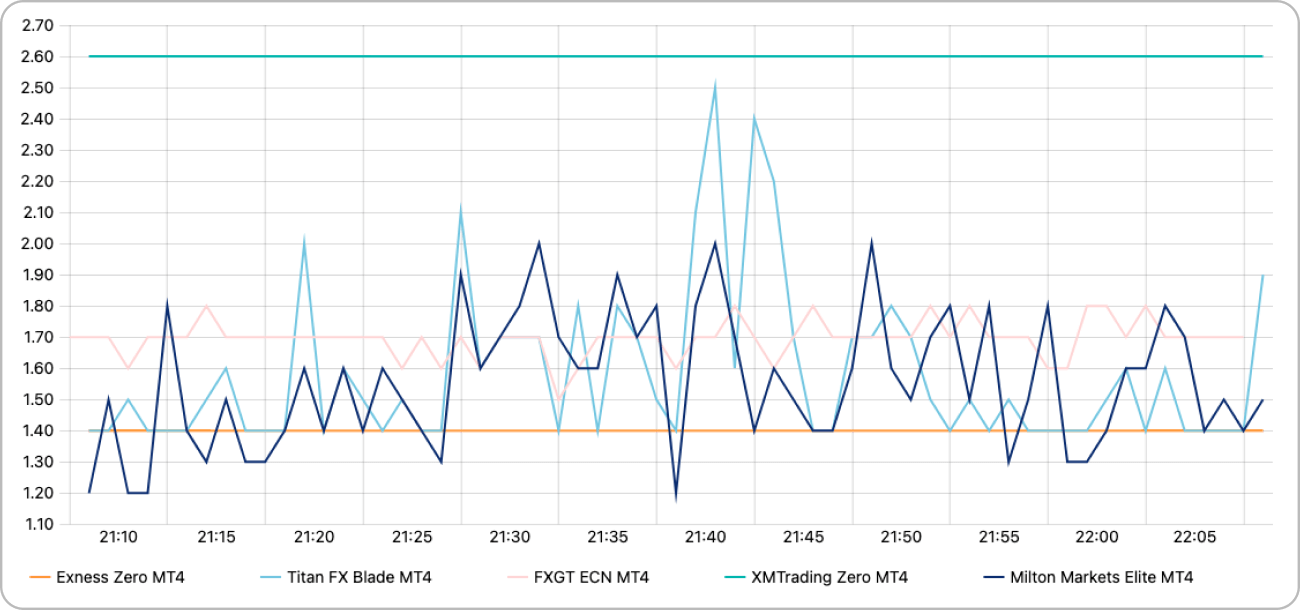Select the 22:00 time label
Image resolution: width=1300 pixels, height=610 pixels.
(x=1097, y=537)
